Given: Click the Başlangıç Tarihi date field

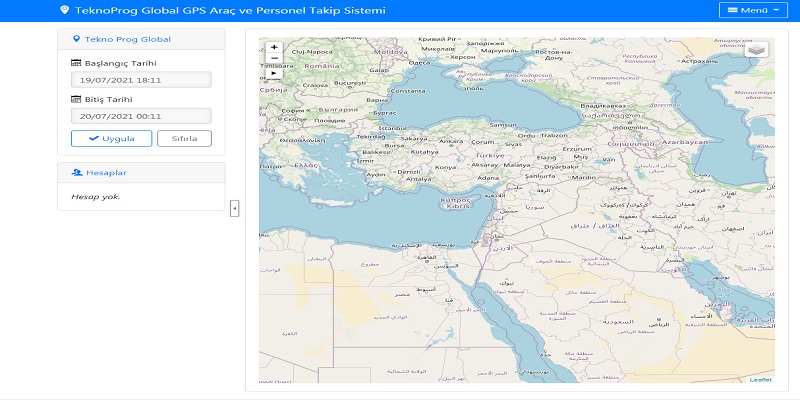Looking at the screenshot, I should tap(141, 80).
